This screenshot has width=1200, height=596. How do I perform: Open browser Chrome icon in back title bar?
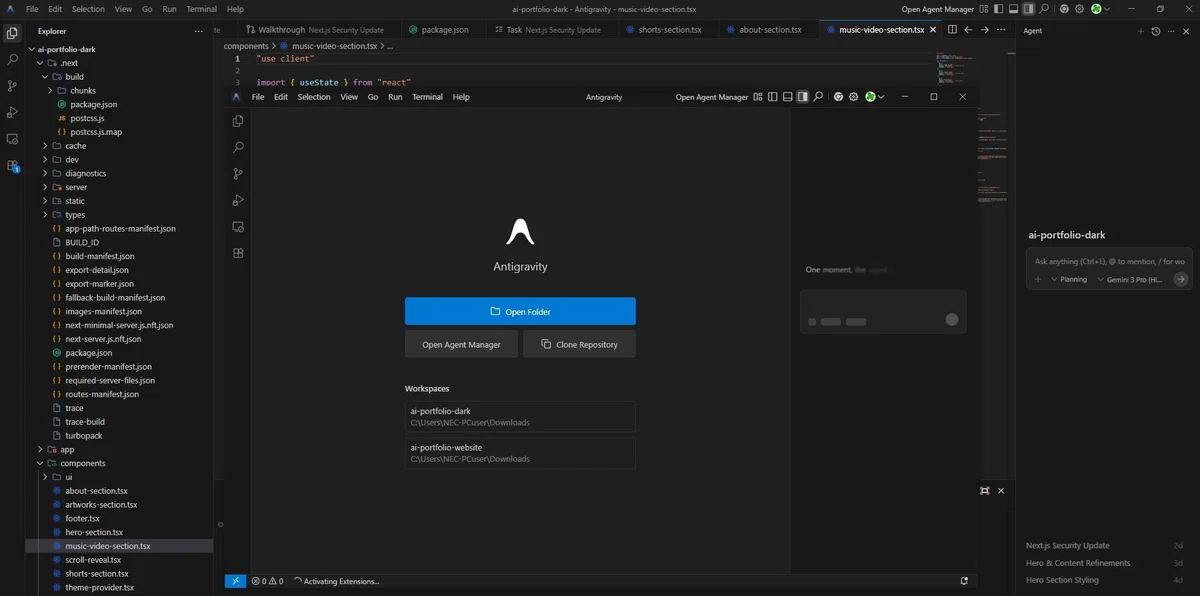pos(1064,9)
